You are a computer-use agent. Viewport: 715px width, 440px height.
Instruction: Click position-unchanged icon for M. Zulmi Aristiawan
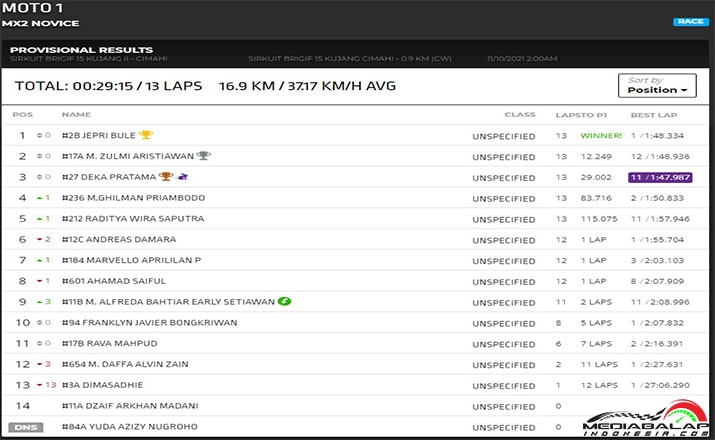40,156
